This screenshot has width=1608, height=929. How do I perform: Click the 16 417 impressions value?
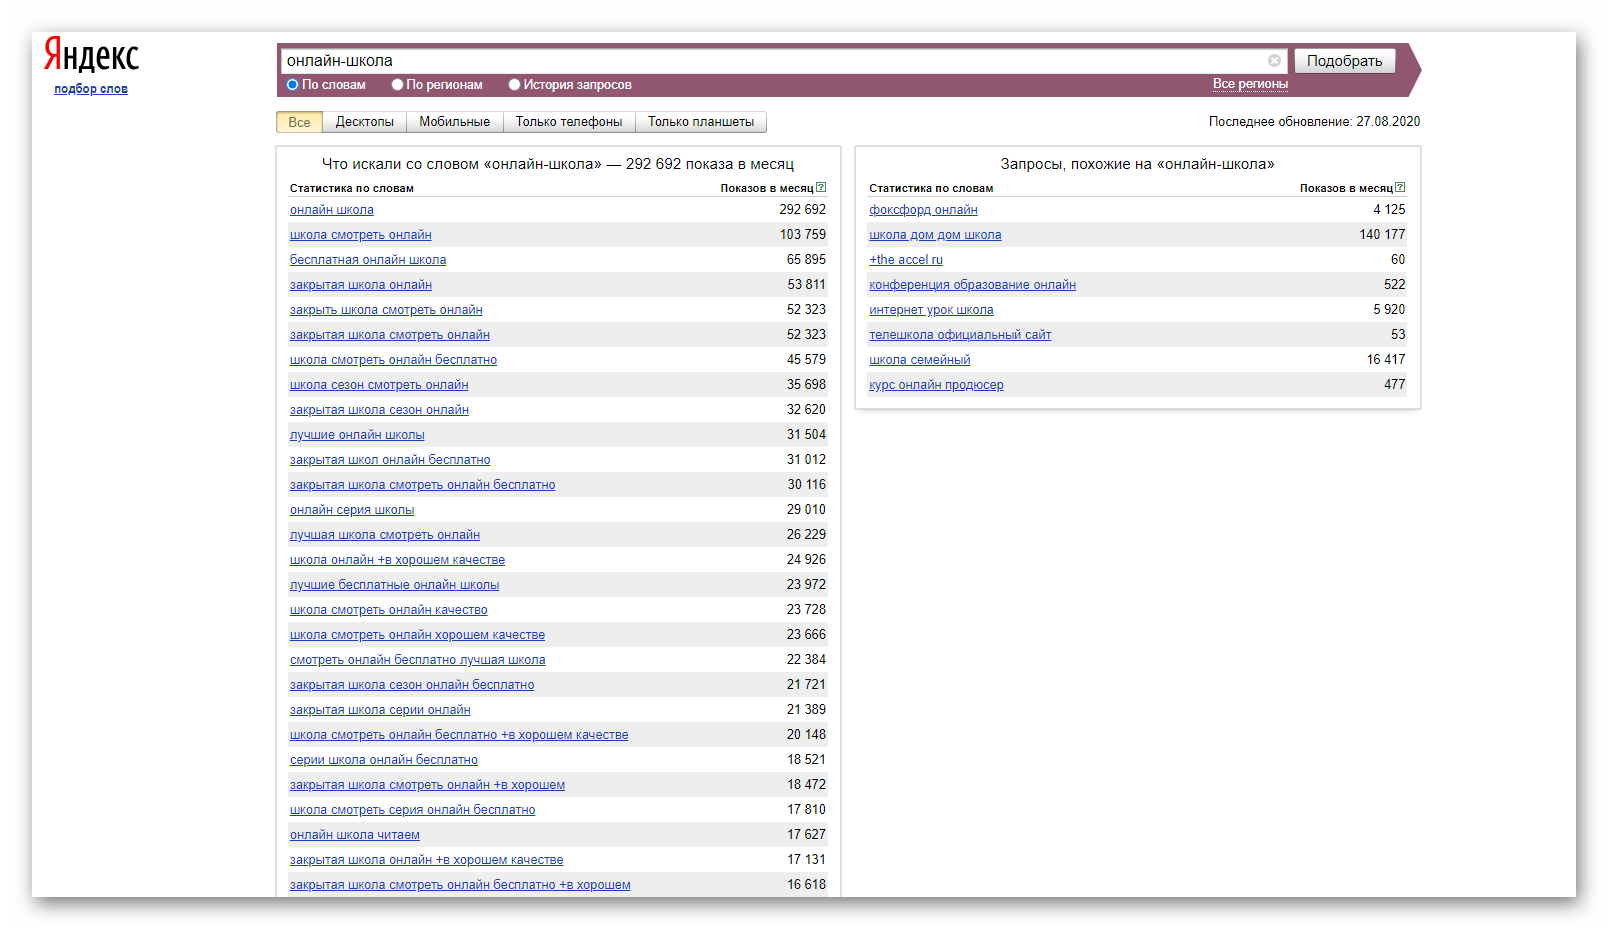[1386, 360]
